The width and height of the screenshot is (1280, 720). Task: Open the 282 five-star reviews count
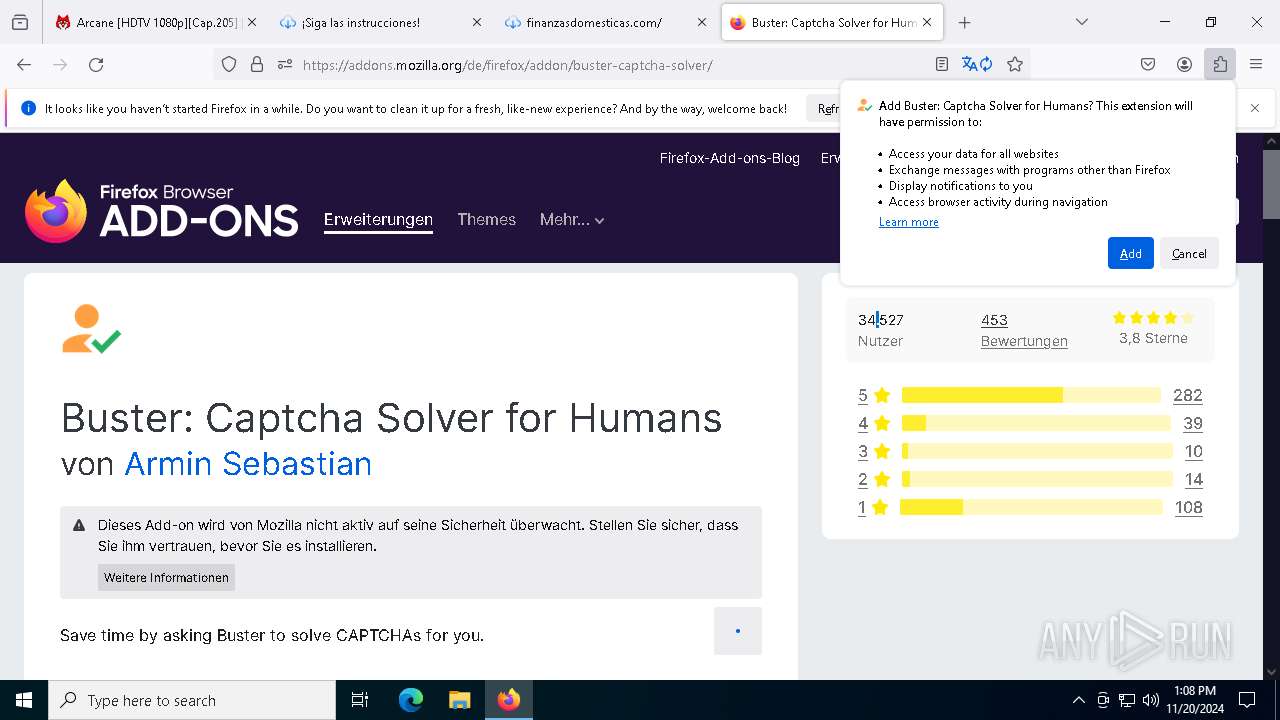[x=1188, y=395]
